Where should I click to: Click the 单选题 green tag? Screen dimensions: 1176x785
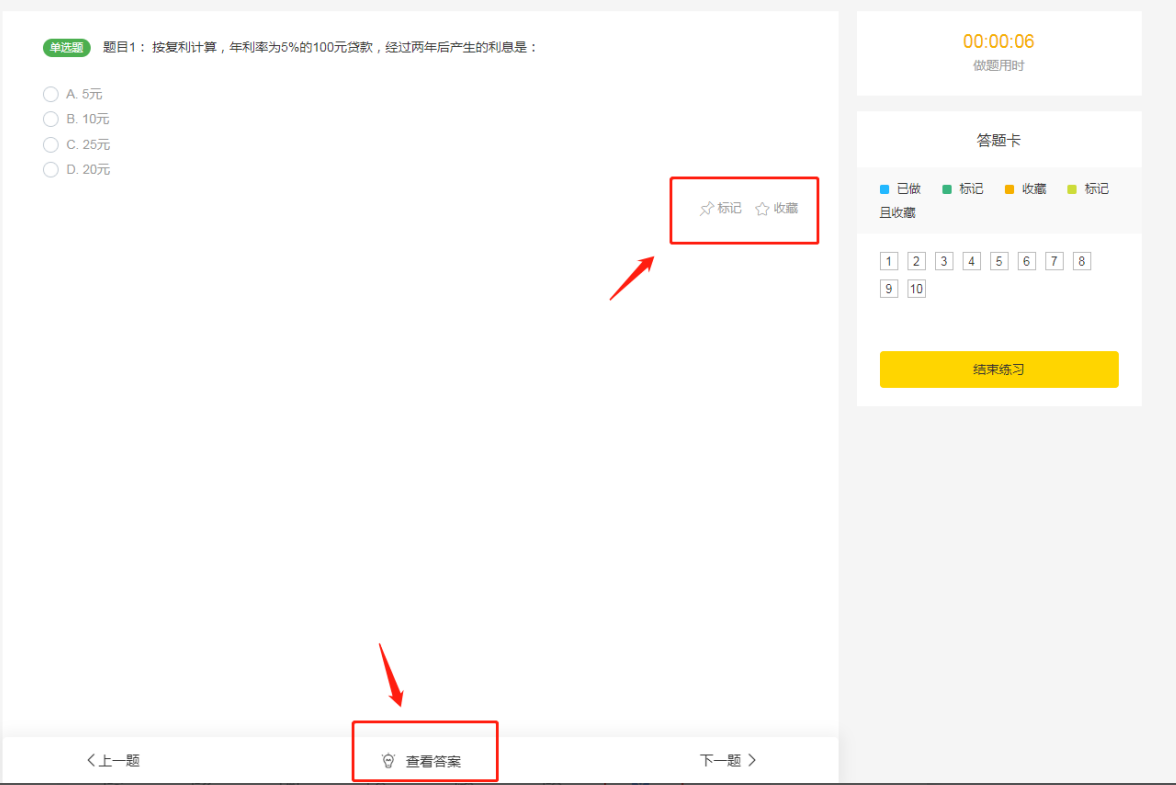[x=67, y=47]
